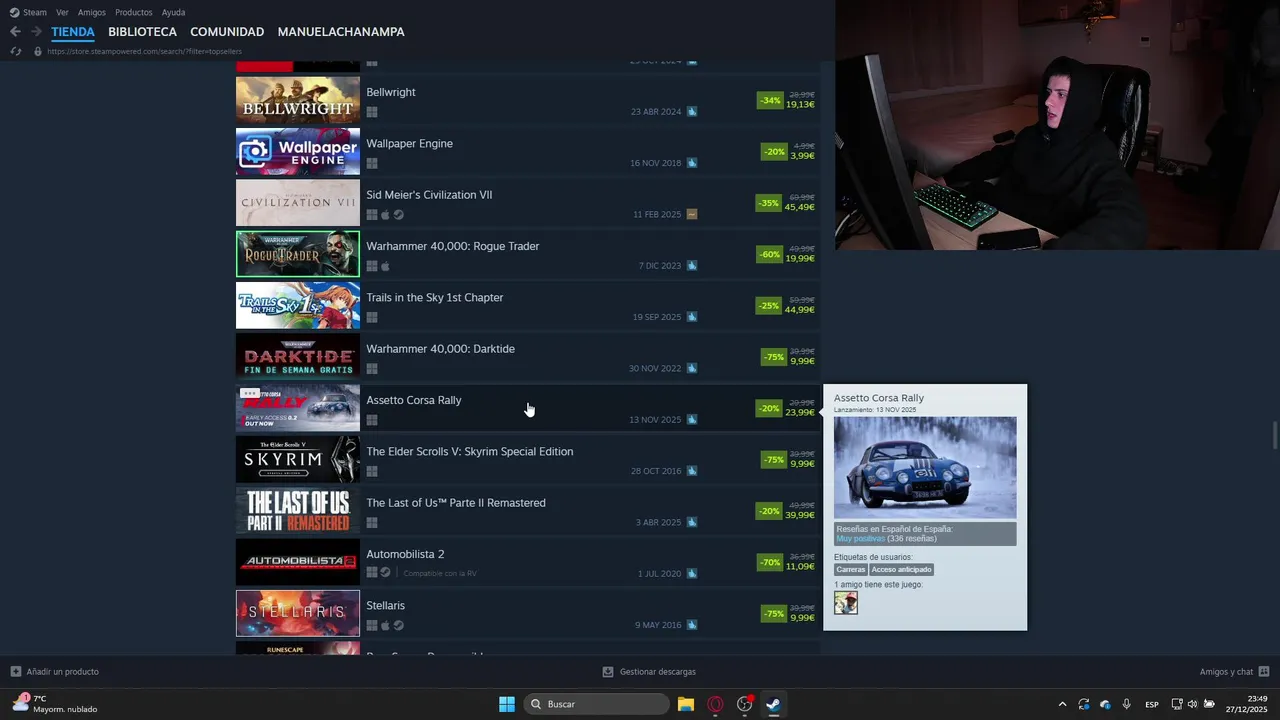Reload the store page
Screen dimensions: 1280x720
pos(16,51)
